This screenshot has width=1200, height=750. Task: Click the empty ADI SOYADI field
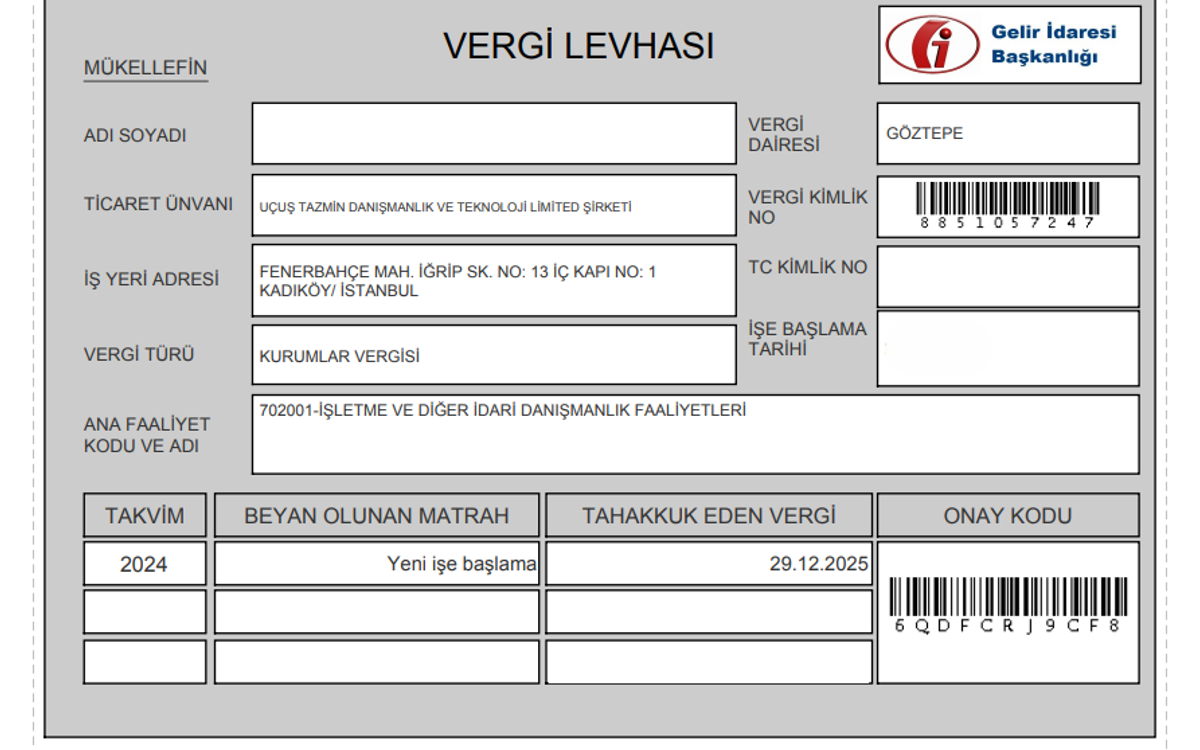pos(494,133)
